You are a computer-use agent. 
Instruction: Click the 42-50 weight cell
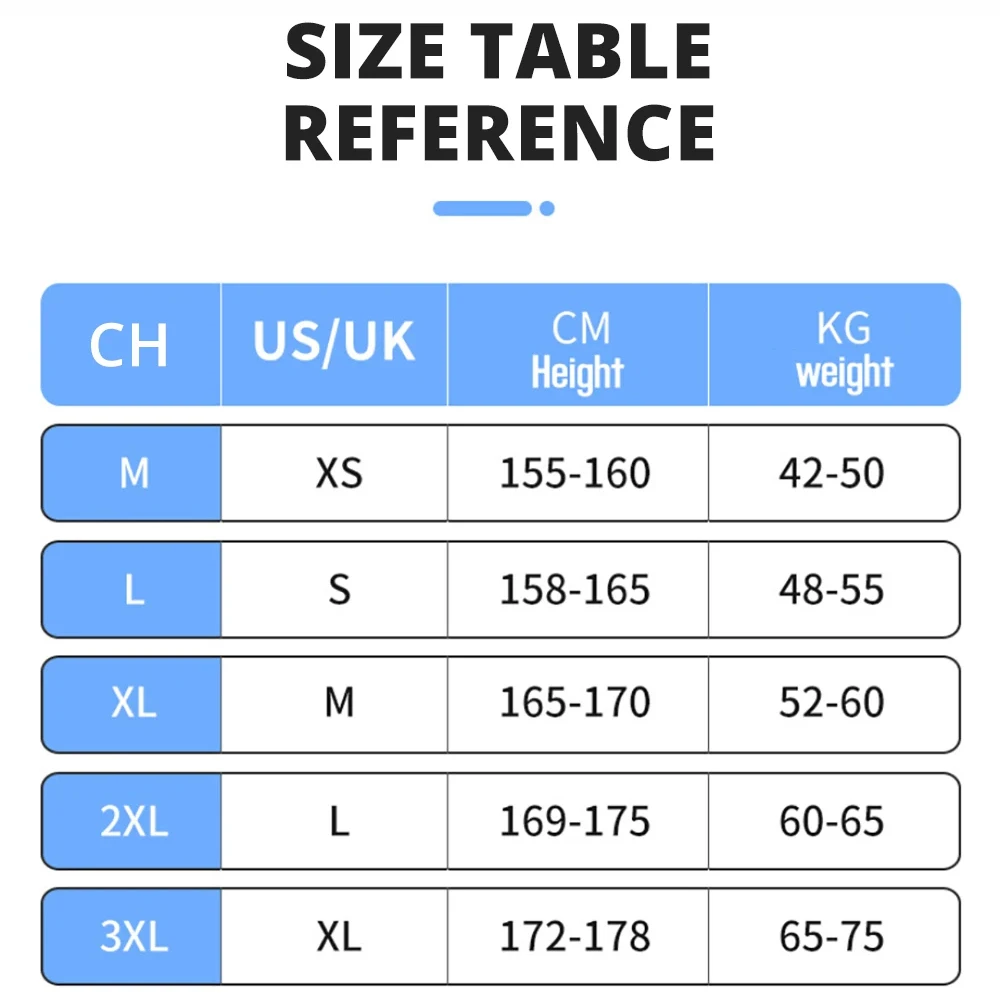pos(832,473)
